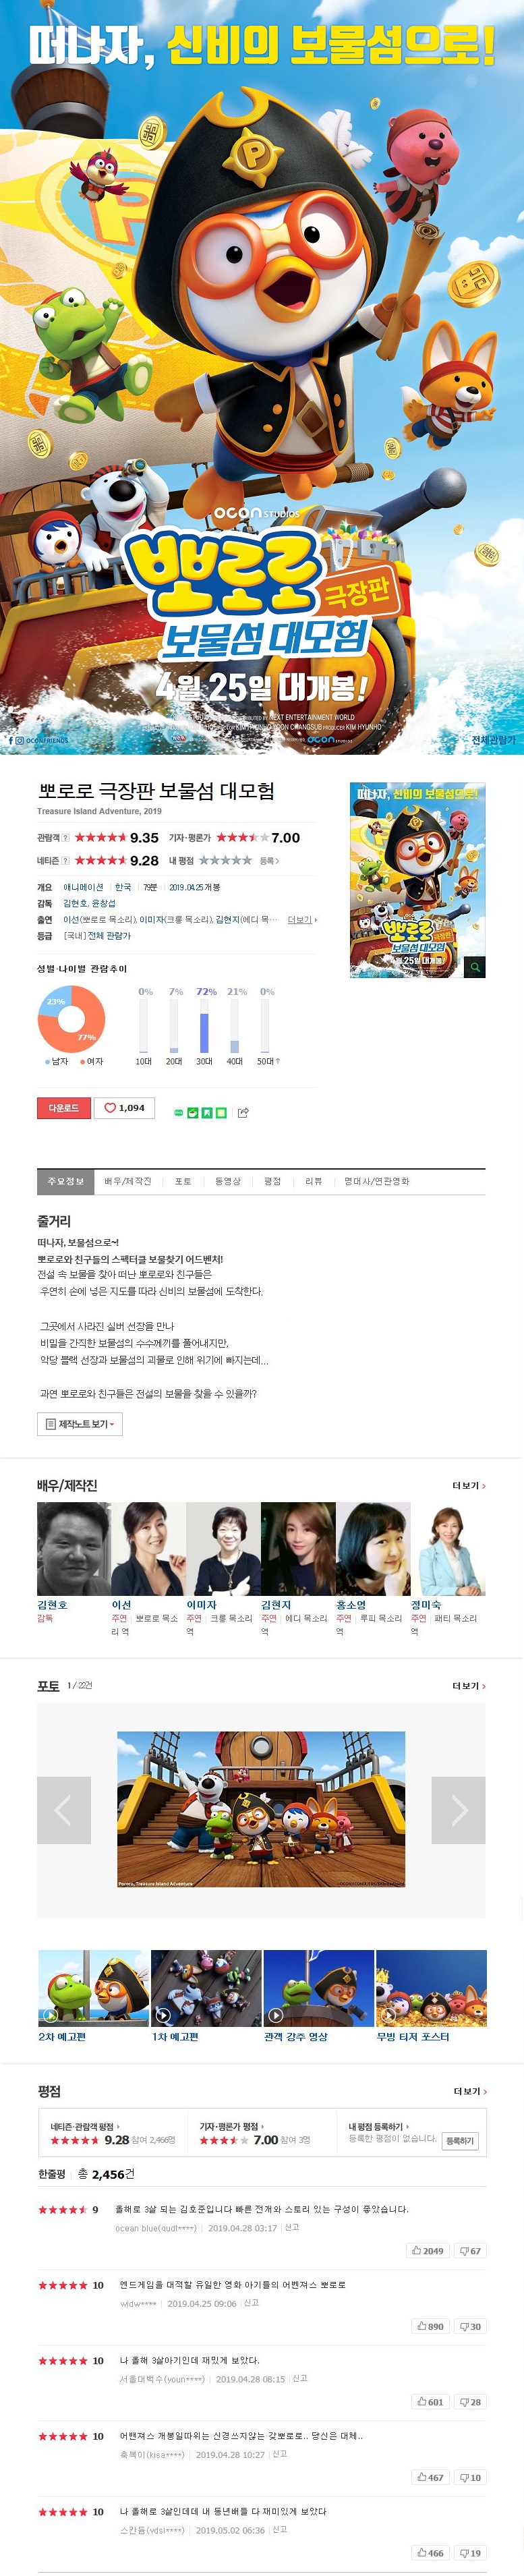
Task: Expand cast list via 더보기 next to 출연
Action: point(301,919)
